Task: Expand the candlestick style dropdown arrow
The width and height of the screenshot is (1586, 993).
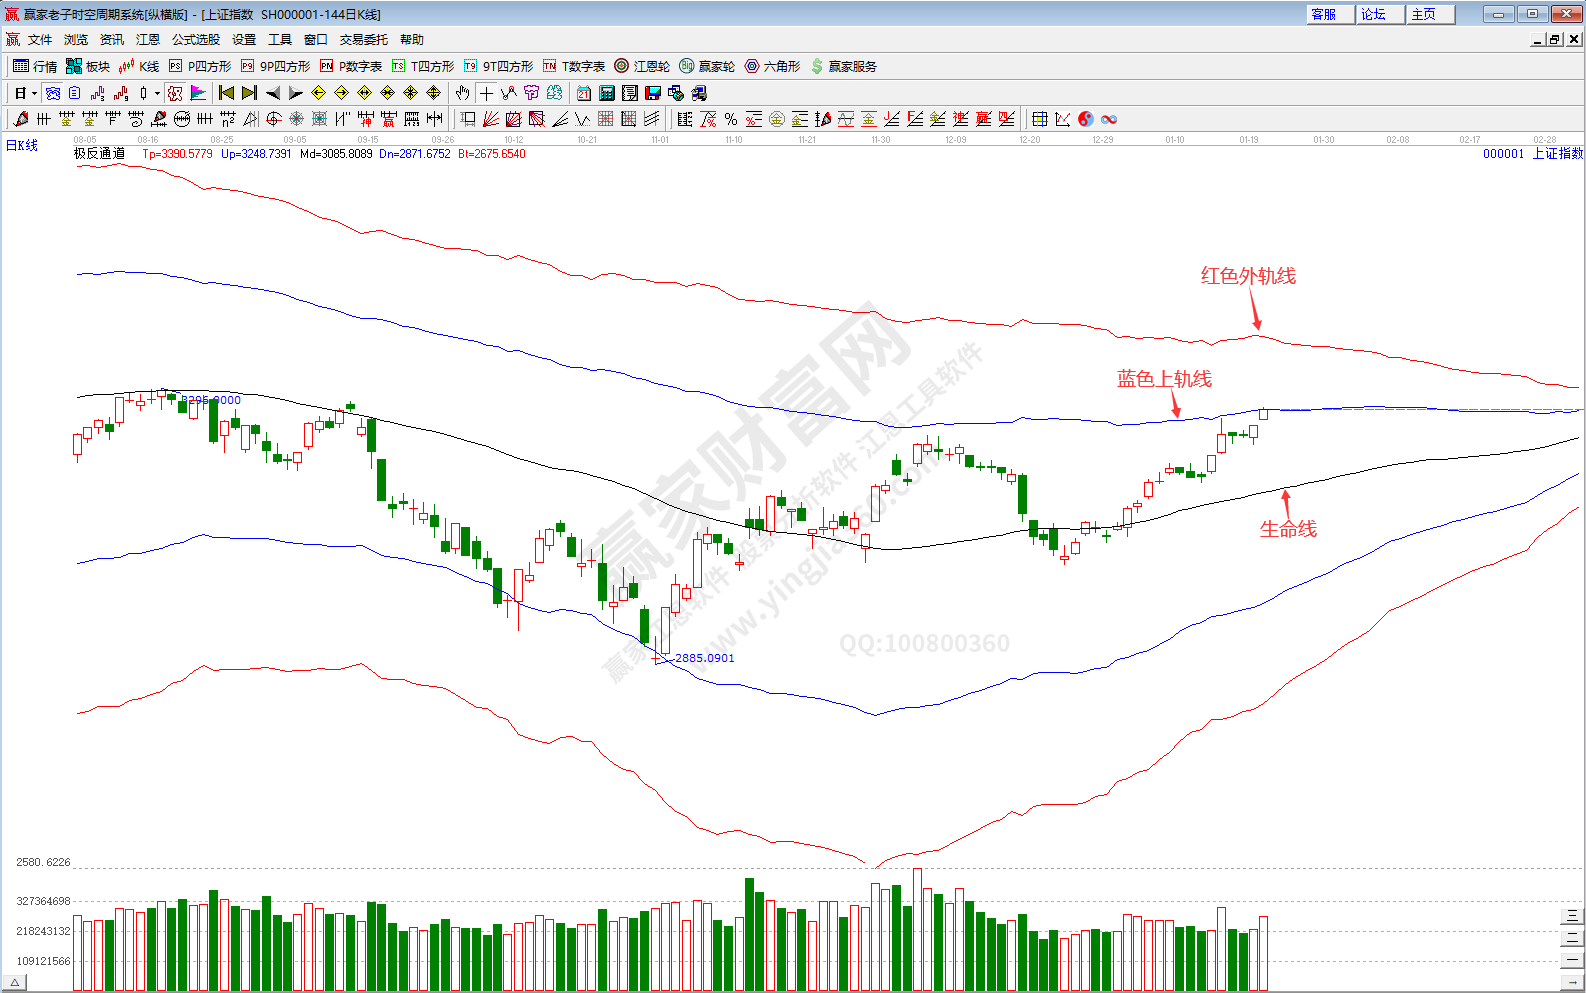Action: click(x=157, y=94)
